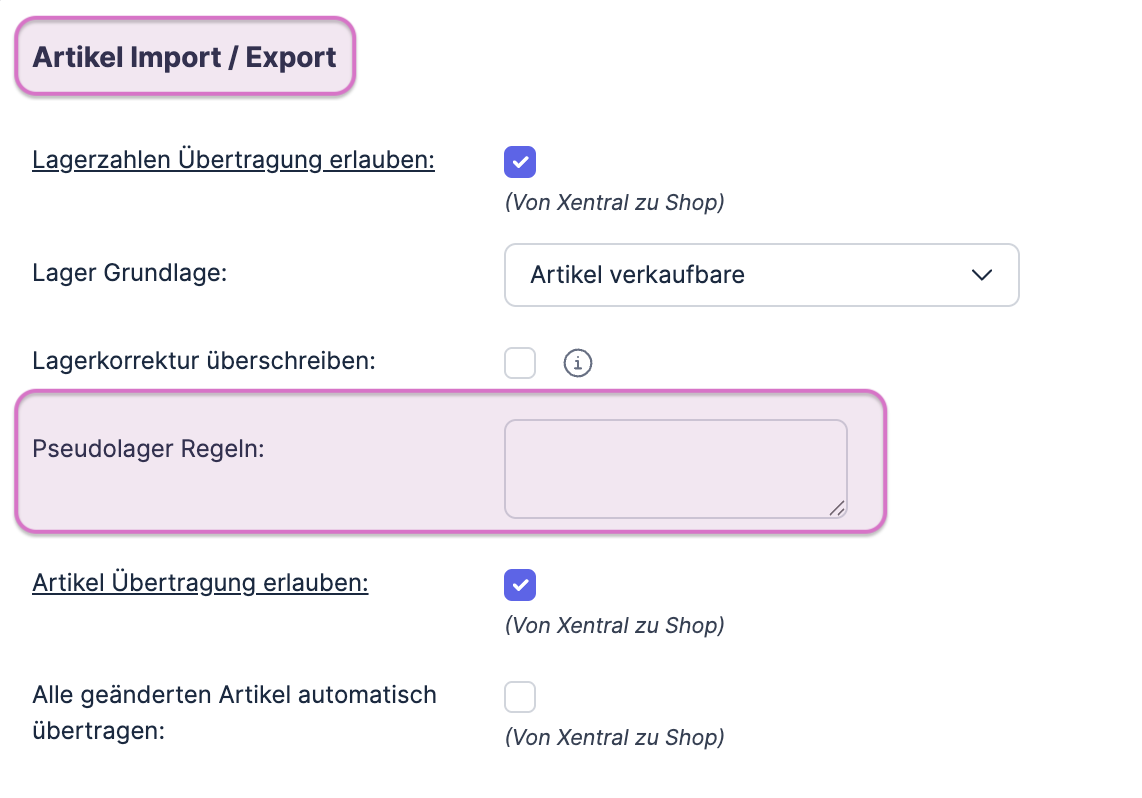The width and height of the screenshot is (1142, 798).
Task: Enable automatic transfer of all changed articles
Action: pos(519,697)
